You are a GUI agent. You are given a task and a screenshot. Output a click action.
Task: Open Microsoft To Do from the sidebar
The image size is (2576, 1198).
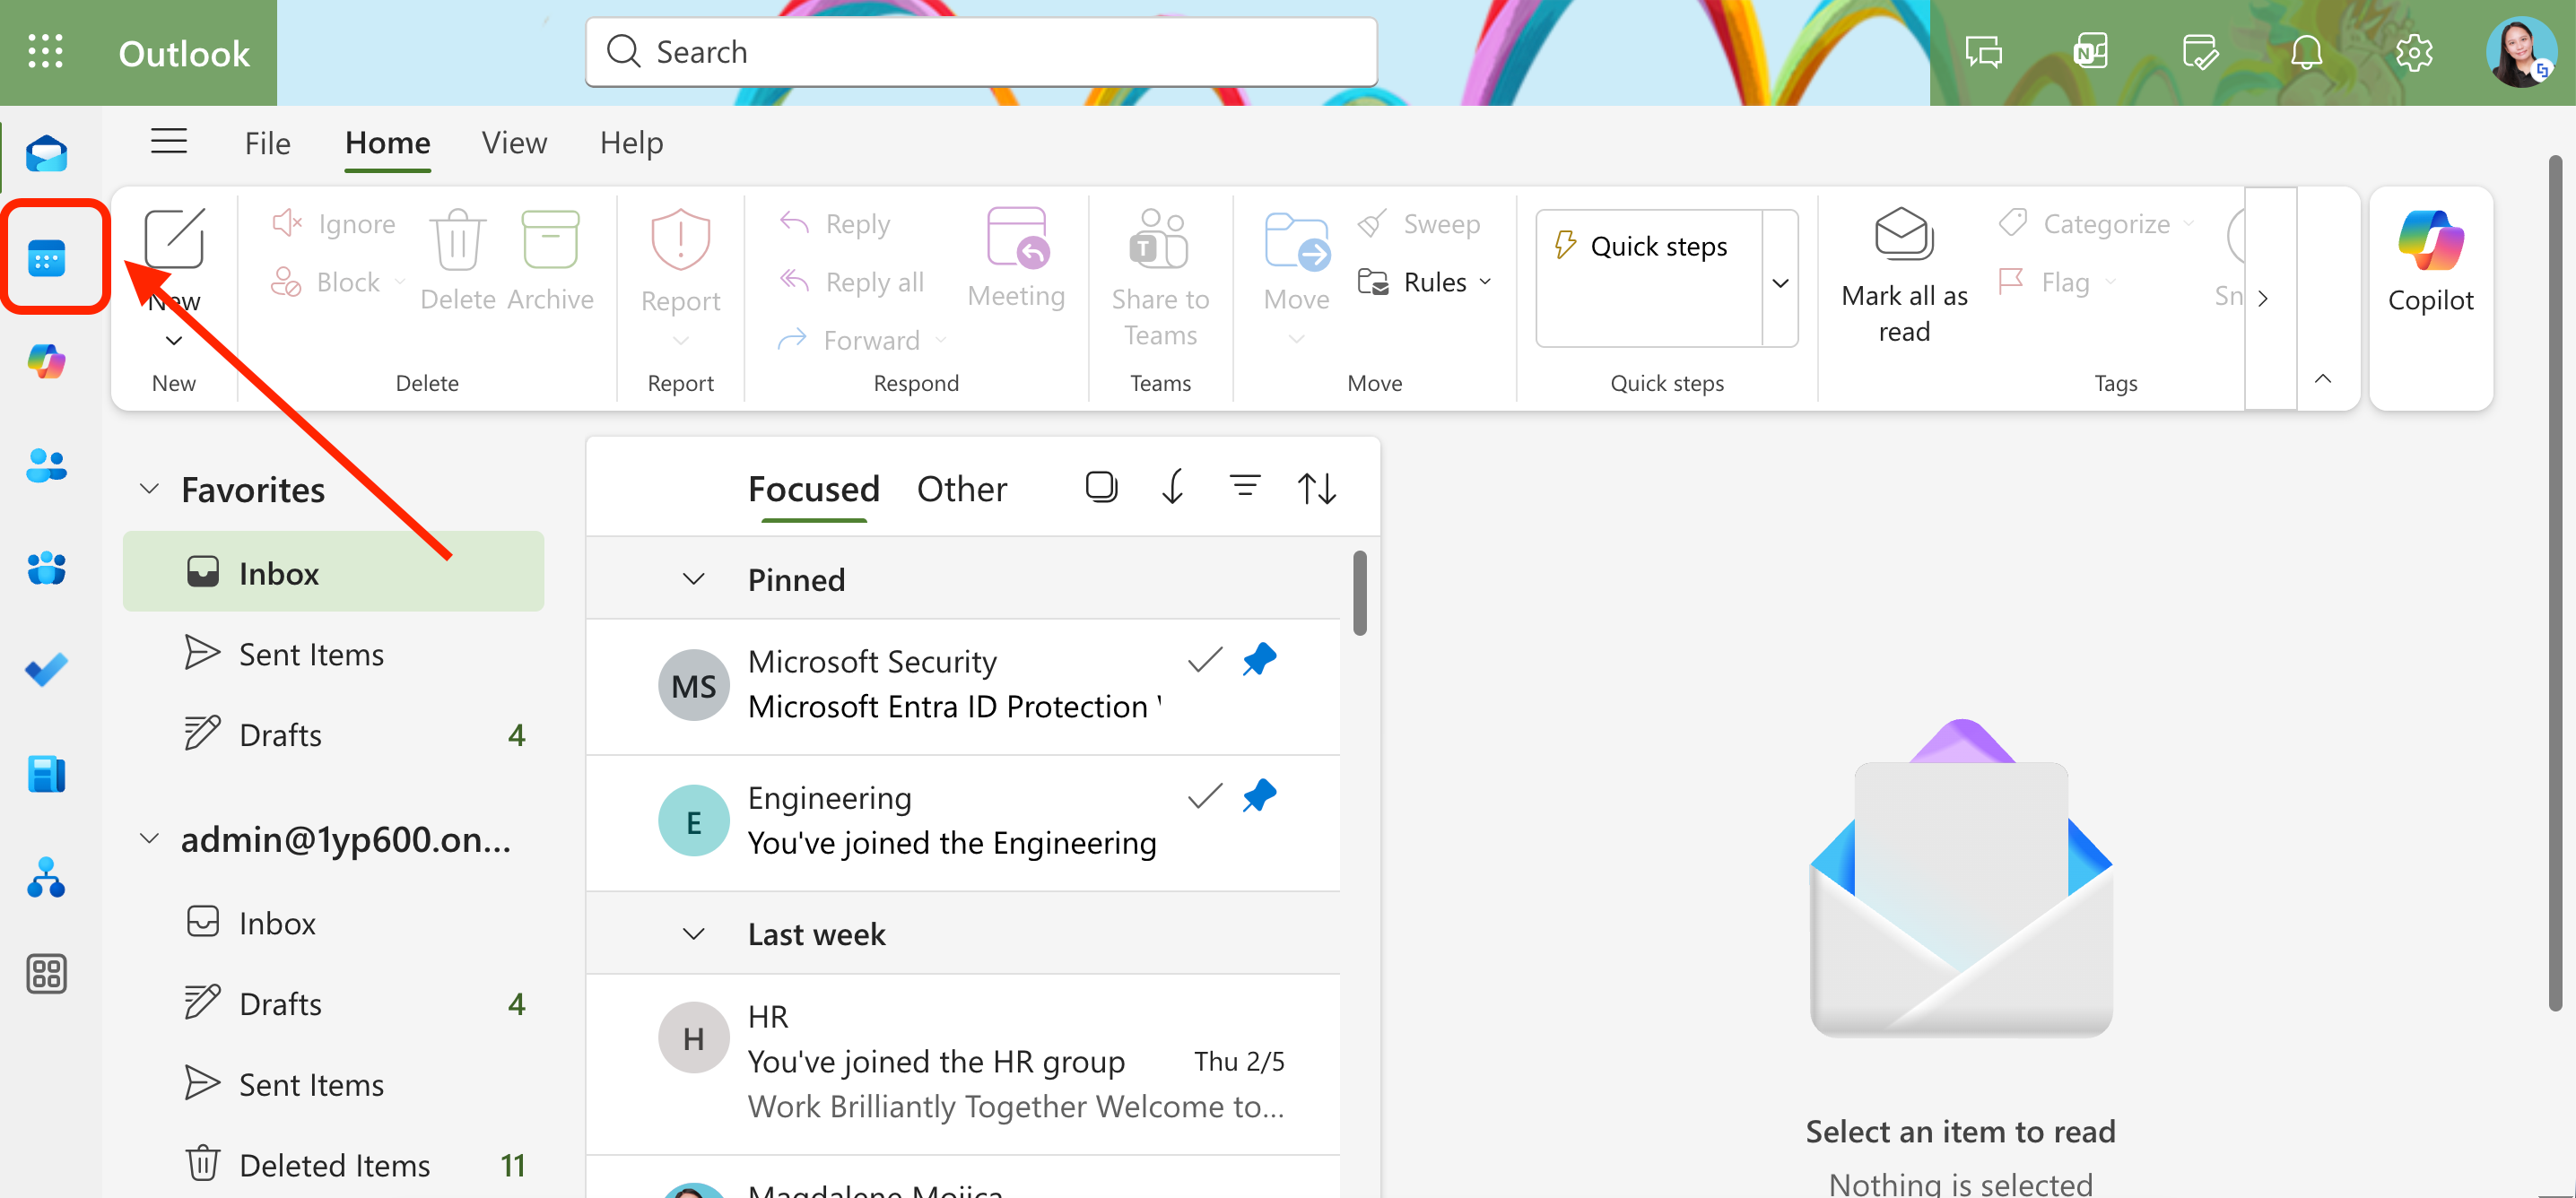pos(47,670)
